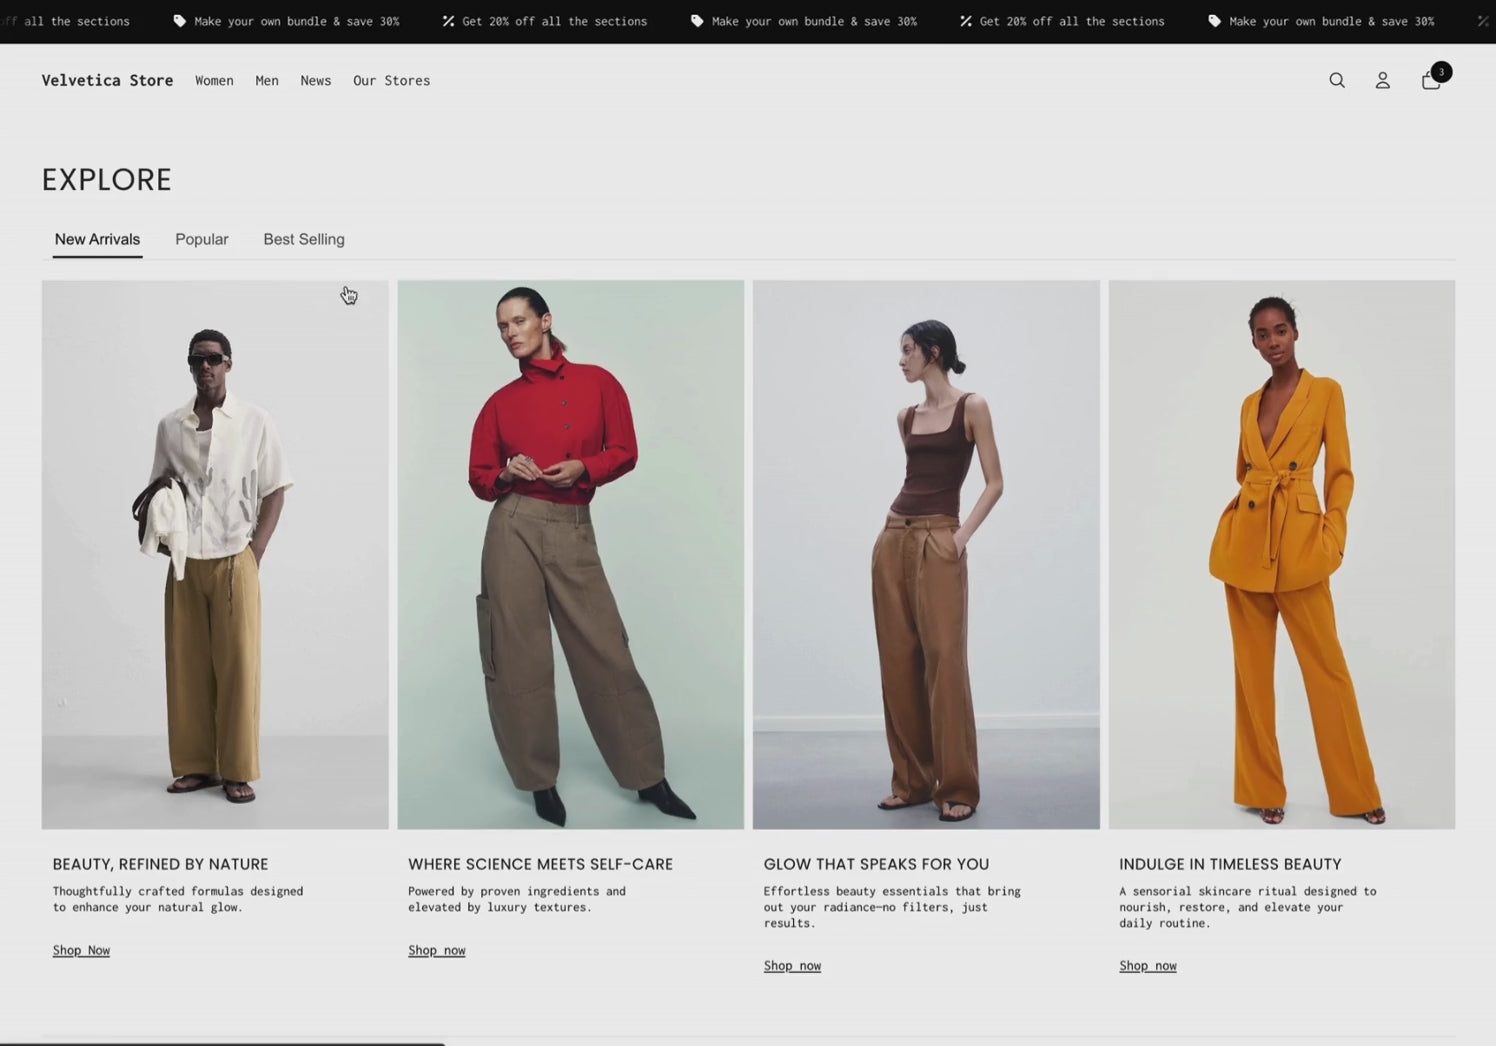The width and height of the screenshot is (1496, 1046).
Task: Click the red shirt model product image
Action: 570,553
